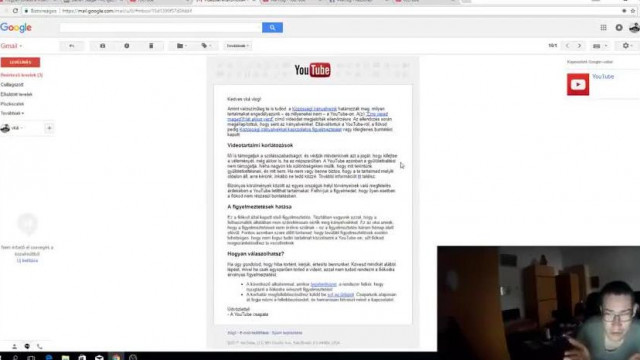Screen dimensions: 640x360
Task: Open the Továbbiak actions dropdown in toolbar
Action: pos(238,46)
